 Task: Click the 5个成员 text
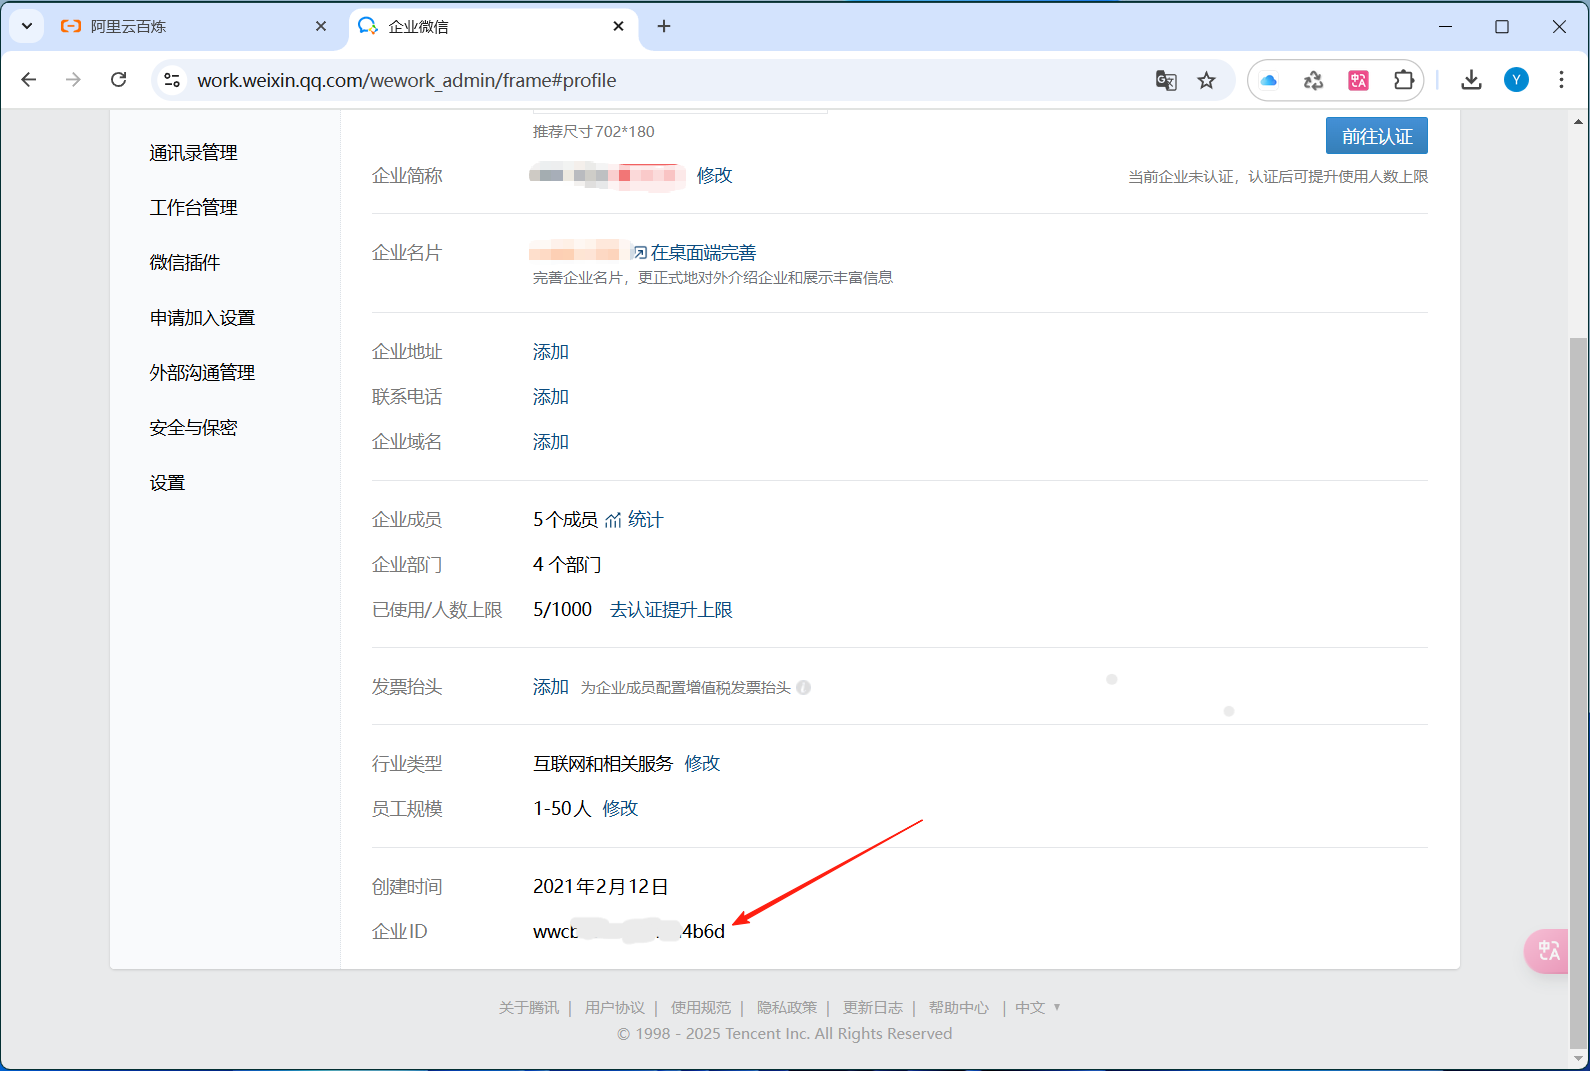pyautogui.click(x=565, y=520)
